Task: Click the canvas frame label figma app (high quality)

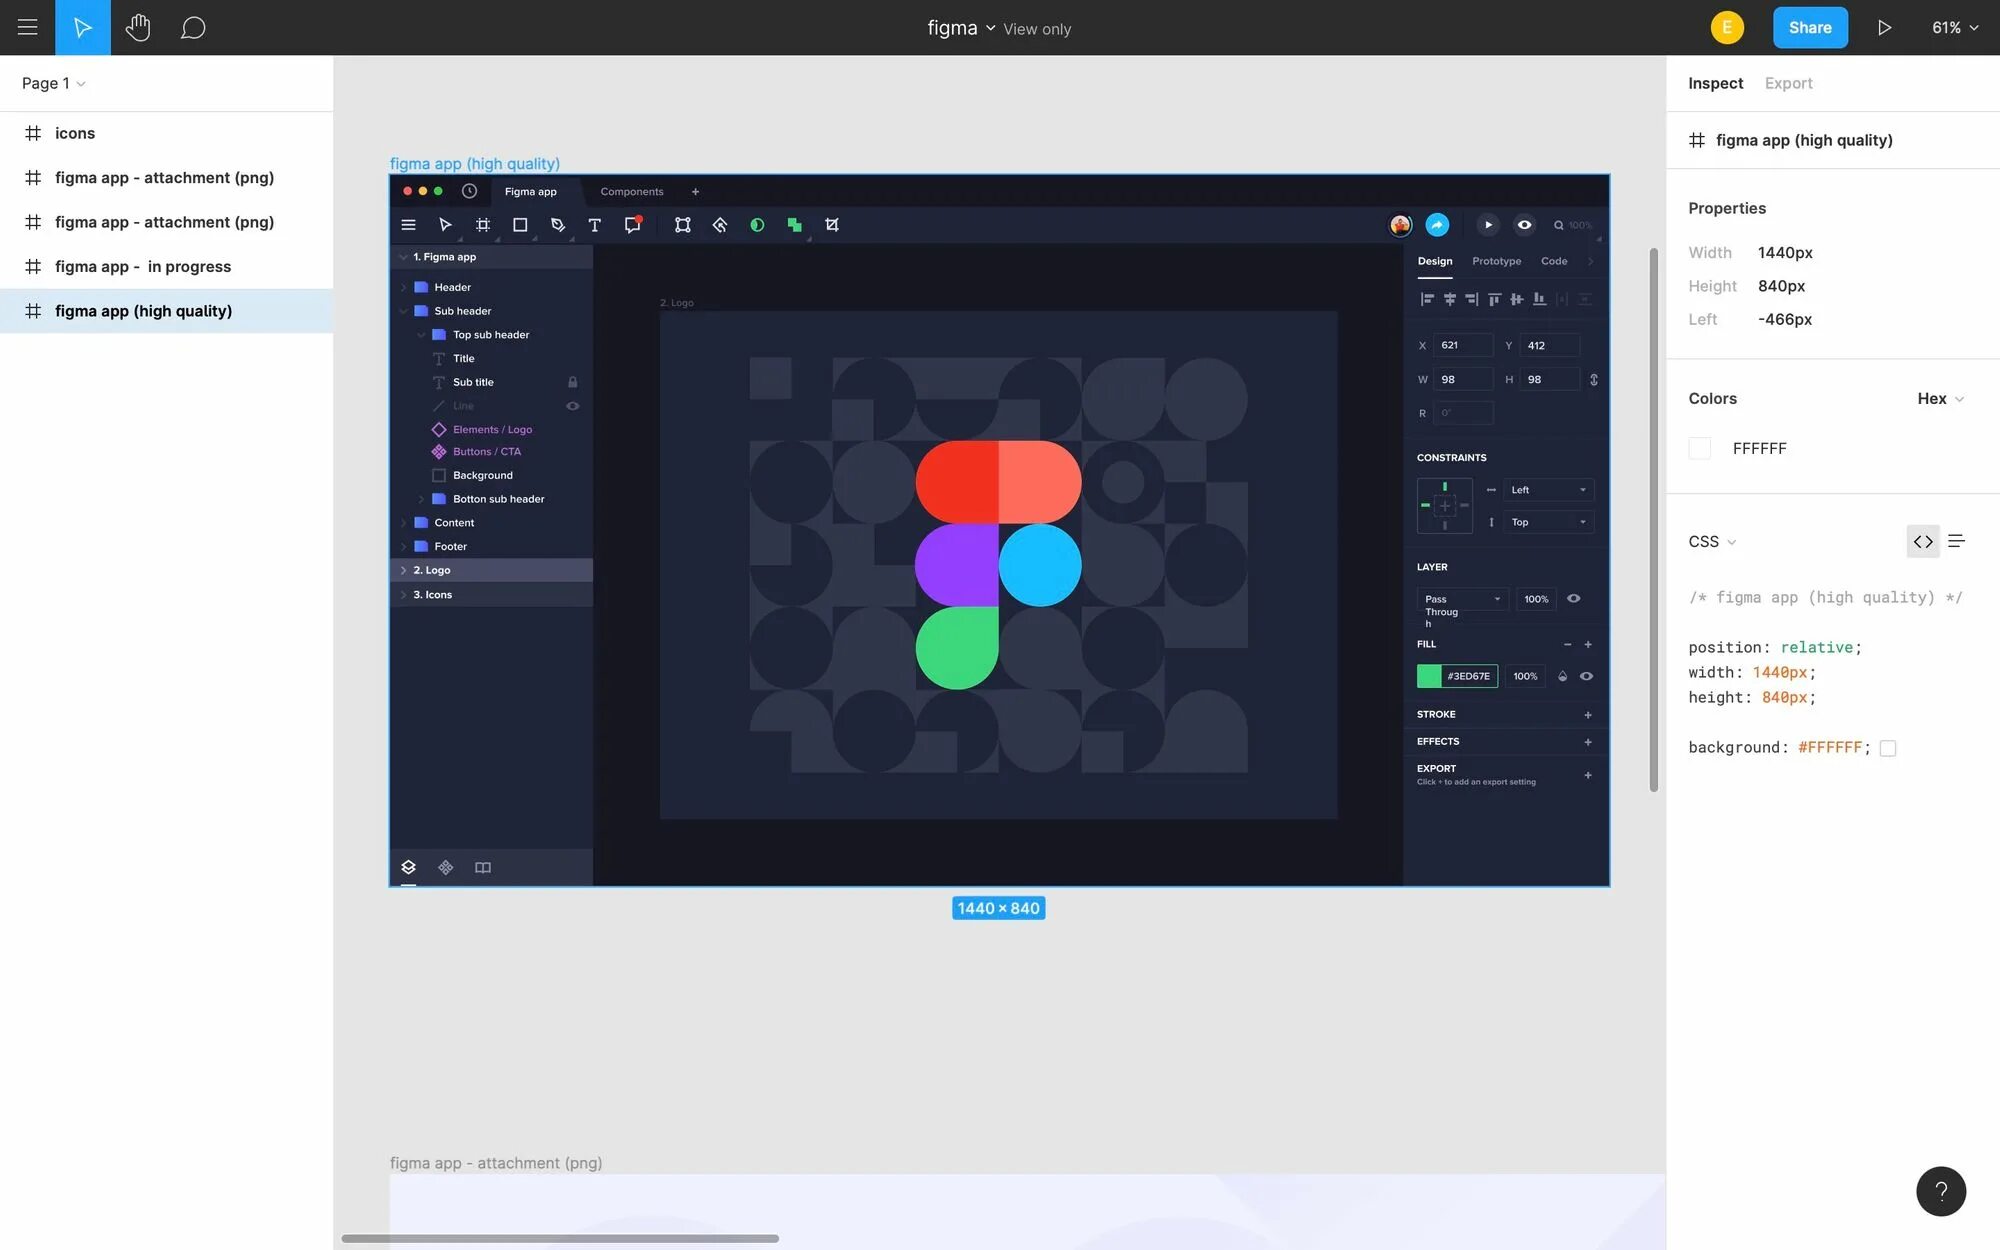Action: tap(474, 163)
